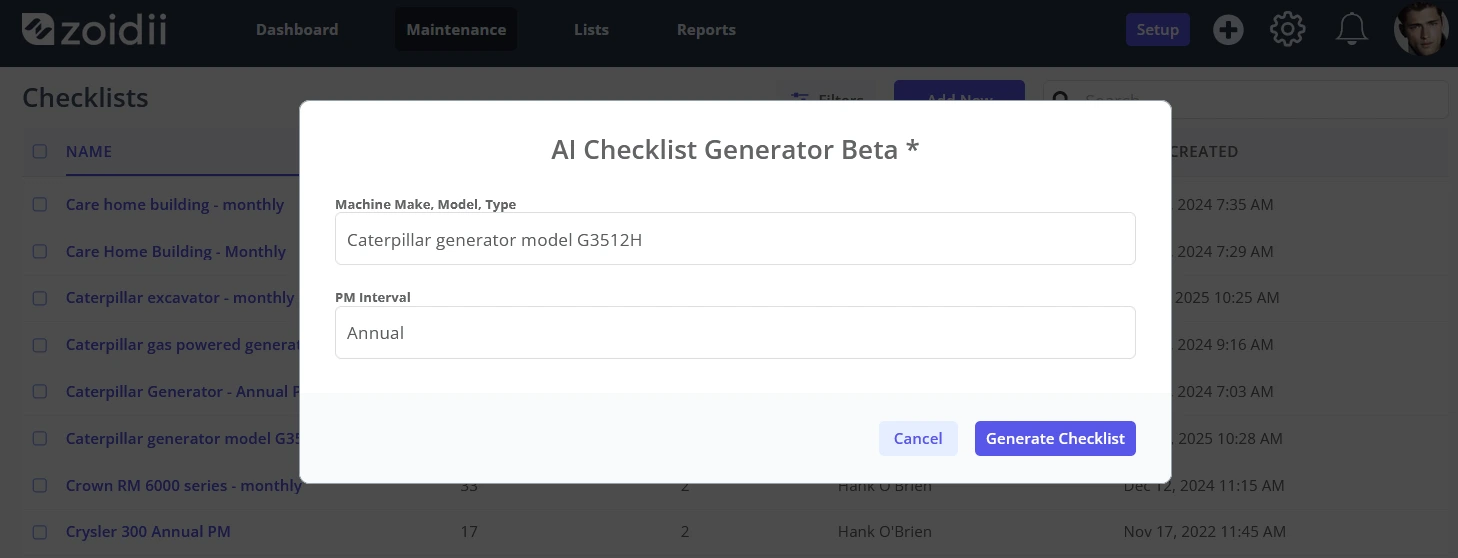Focus the Machine Make, Model, Type field
This screenshot has height=558, width=1458.
click(735, 239)
